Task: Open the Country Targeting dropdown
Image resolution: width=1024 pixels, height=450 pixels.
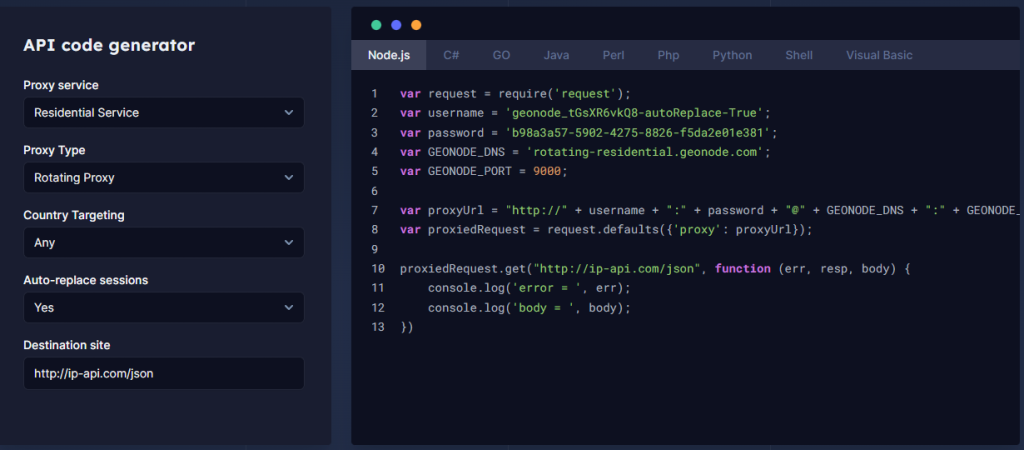Action: (163, 243)
